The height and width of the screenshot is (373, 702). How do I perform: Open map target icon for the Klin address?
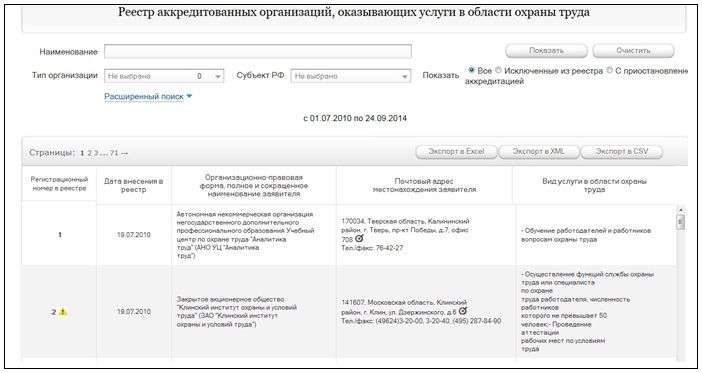463,310
